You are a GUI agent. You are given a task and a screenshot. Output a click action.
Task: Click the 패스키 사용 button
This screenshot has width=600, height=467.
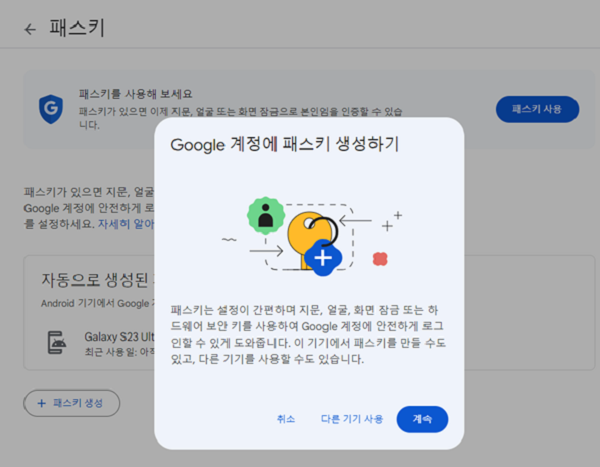click(x=537, y=109)
